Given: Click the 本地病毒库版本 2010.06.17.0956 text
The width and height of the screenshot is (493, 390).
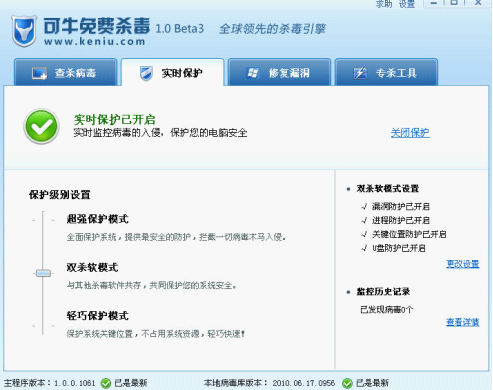Looking at the screenshot, I should [269, 383].
